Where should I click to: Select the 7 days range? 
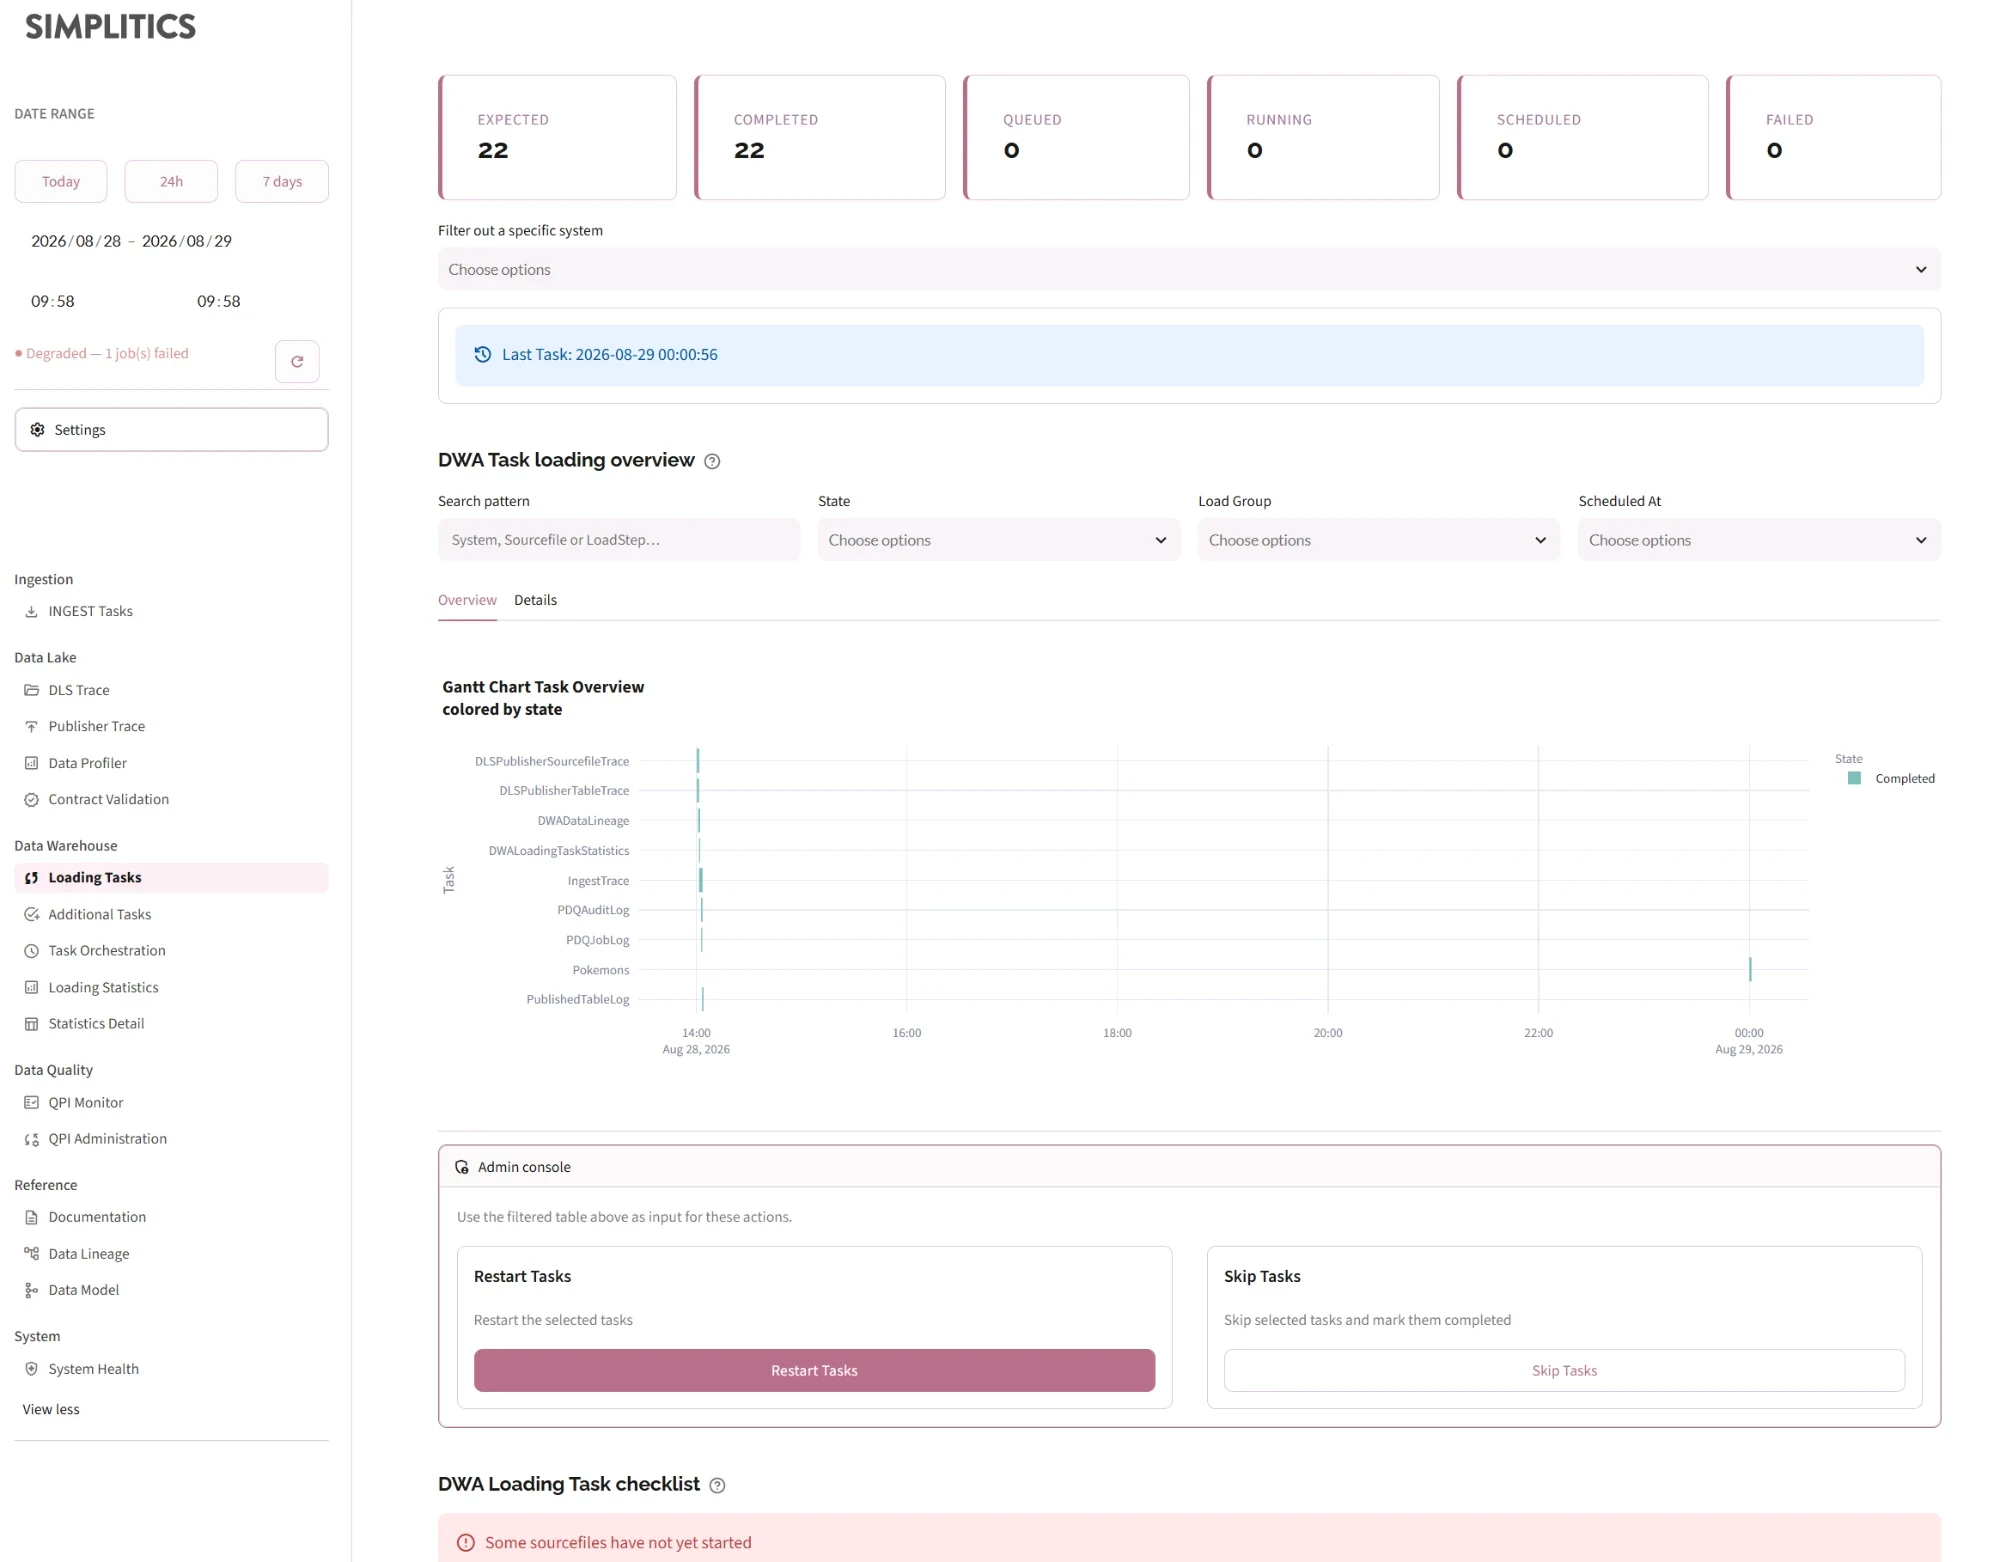[x=282, y=182]
